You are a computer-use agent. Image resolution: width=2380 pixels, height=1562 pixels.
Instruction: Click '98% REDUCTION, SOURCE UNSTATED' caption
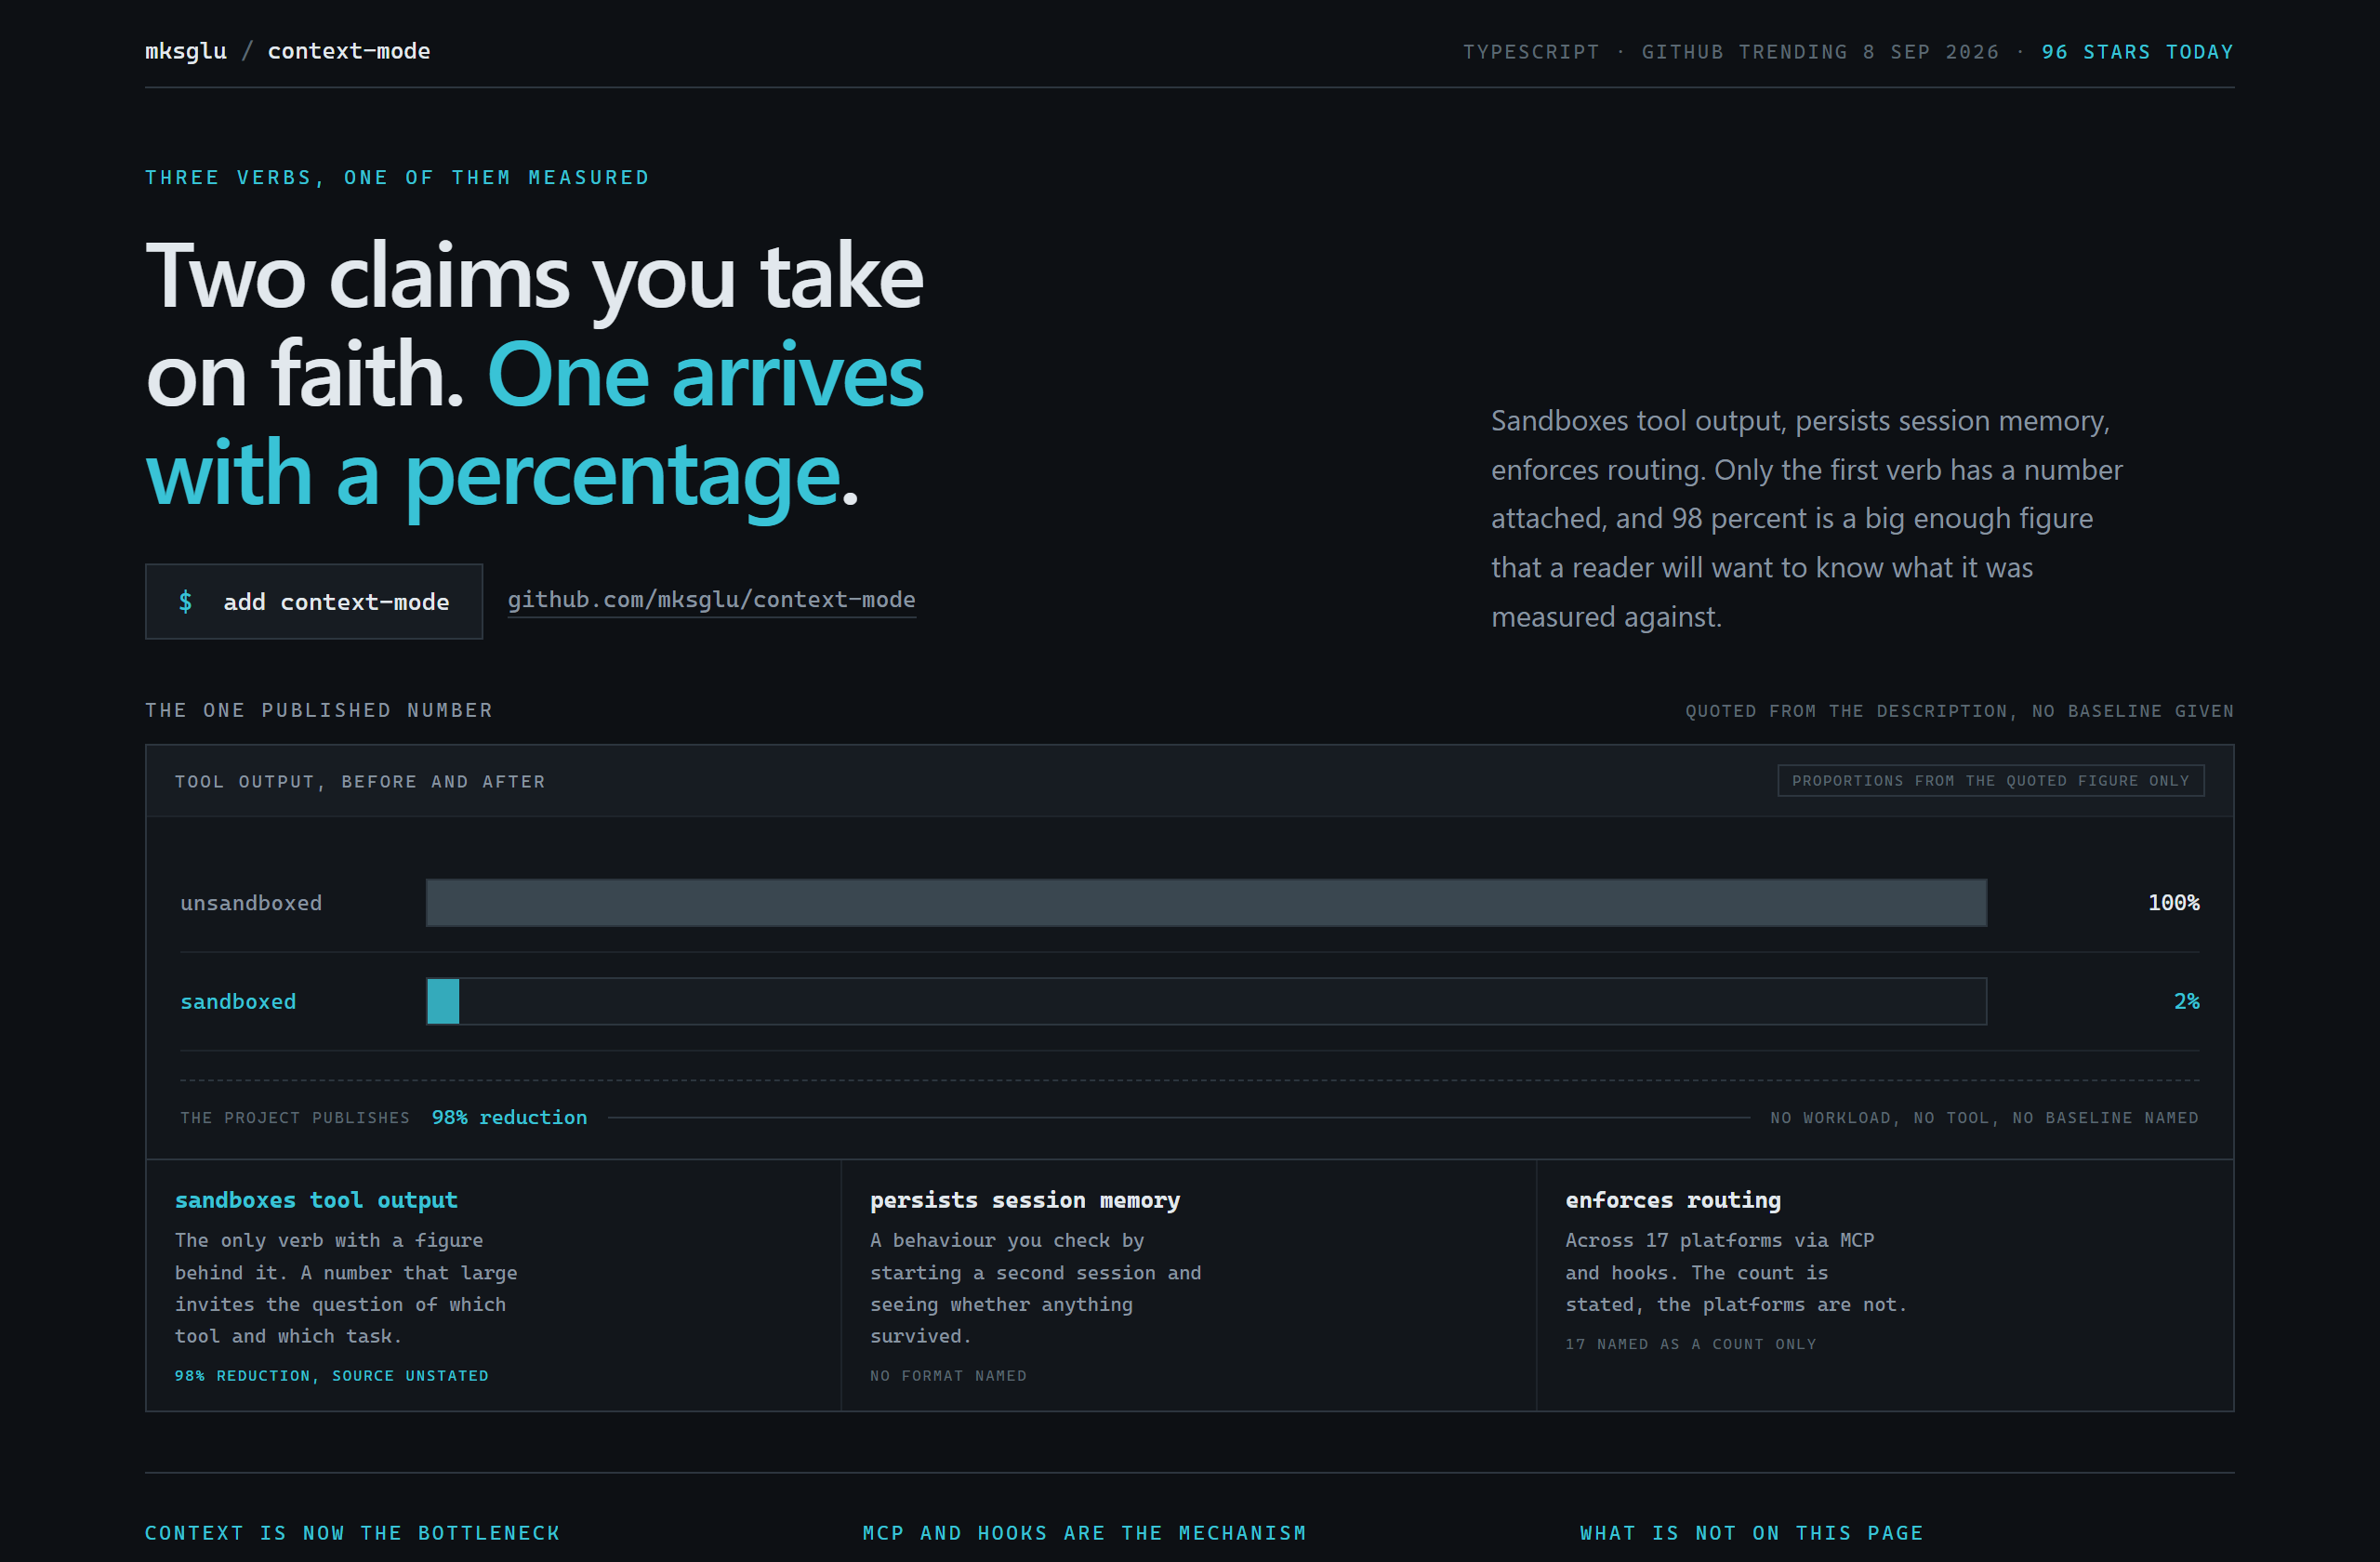[332, 1376]
